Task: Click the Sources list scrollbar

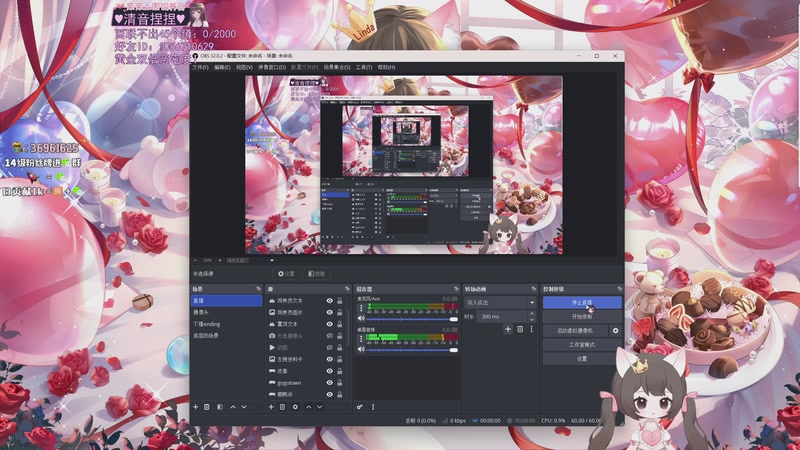Action: coord(349,329)
